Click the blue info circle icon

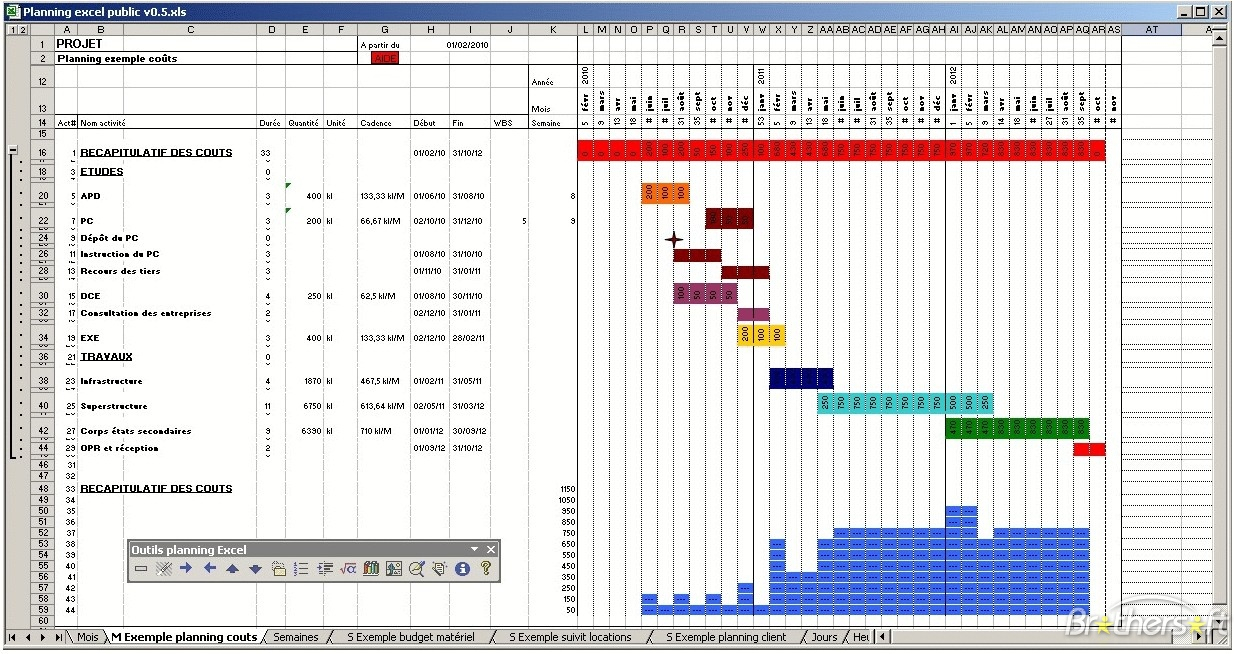click(x=462, y=569)
